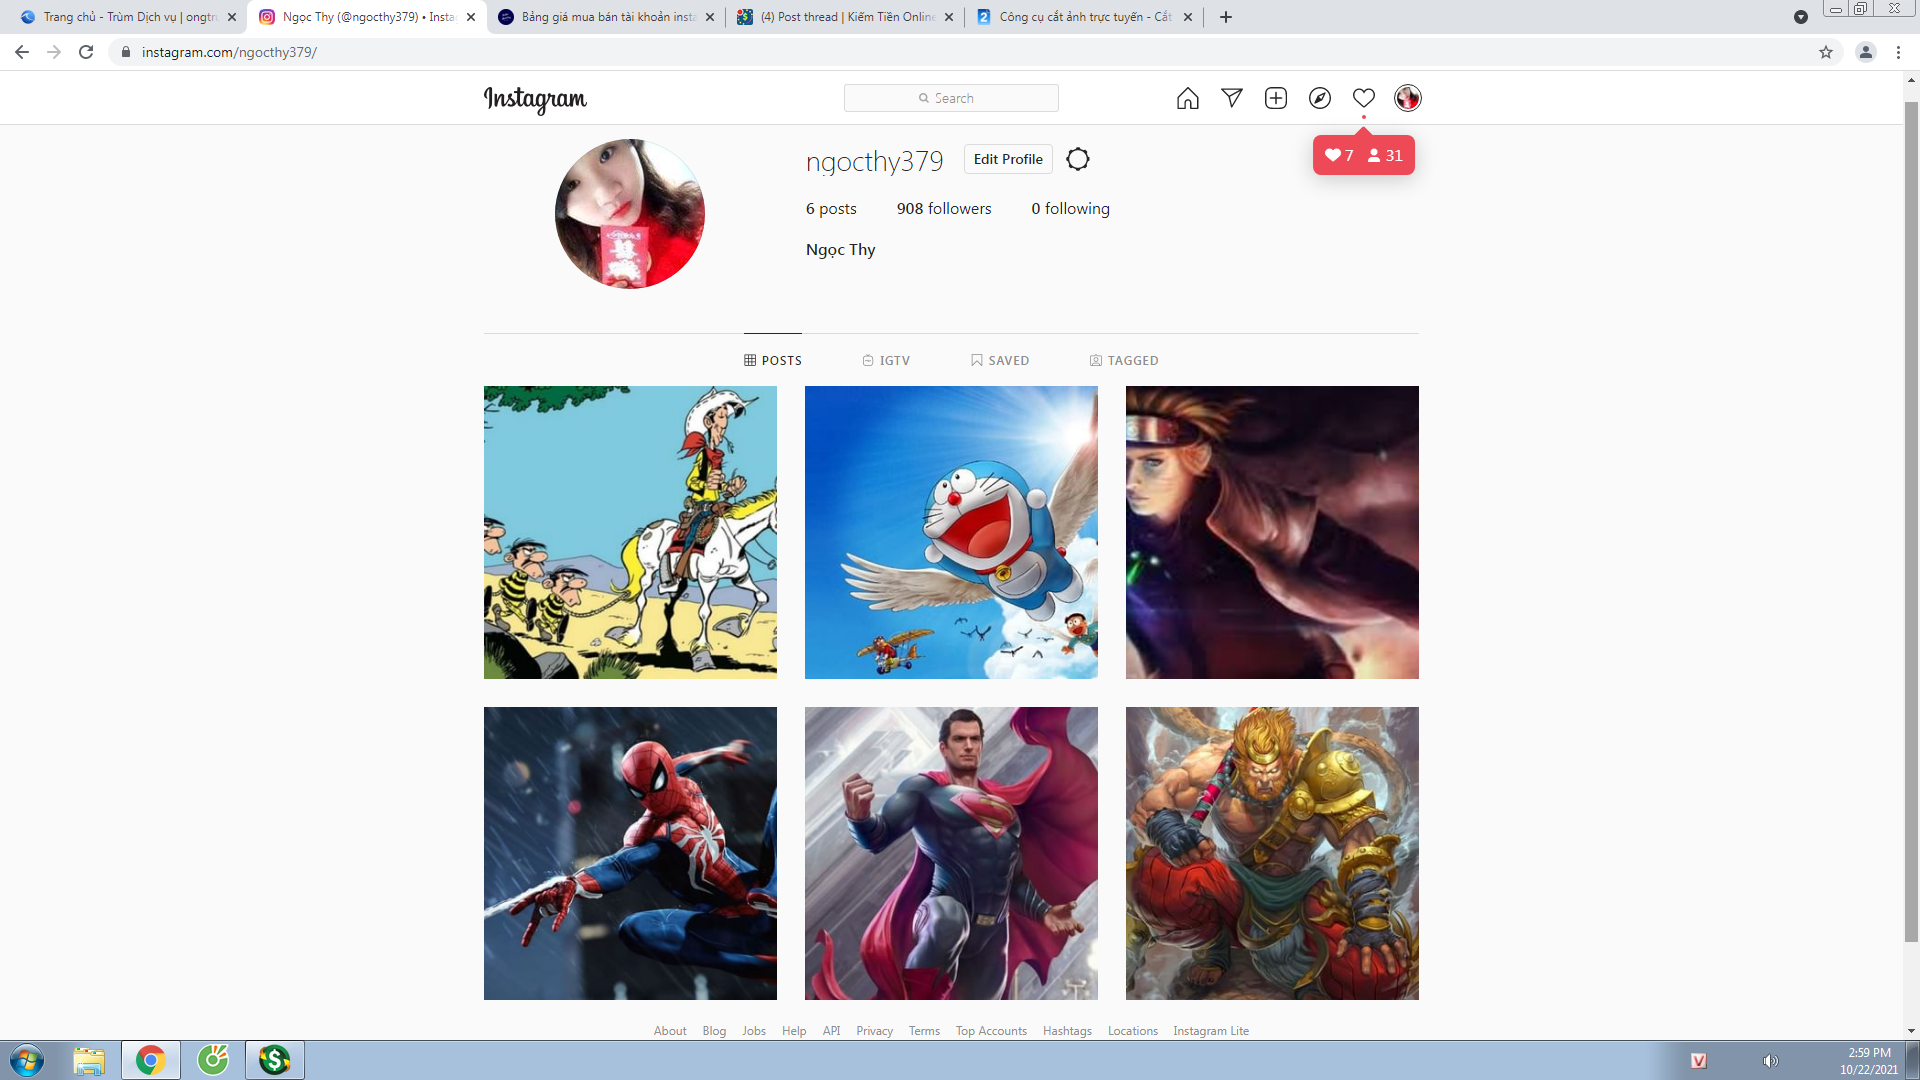1920x1080 pixels.
Task: Open activity feed heart icon
Action: [1363, 98]
